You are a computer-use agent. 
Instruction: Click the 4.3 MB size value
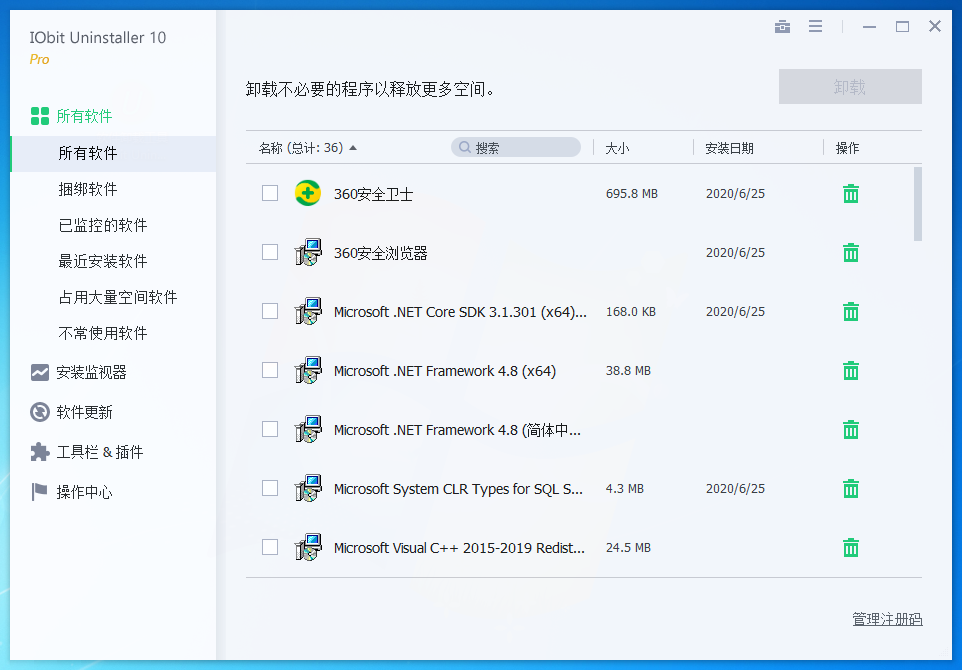625,488
